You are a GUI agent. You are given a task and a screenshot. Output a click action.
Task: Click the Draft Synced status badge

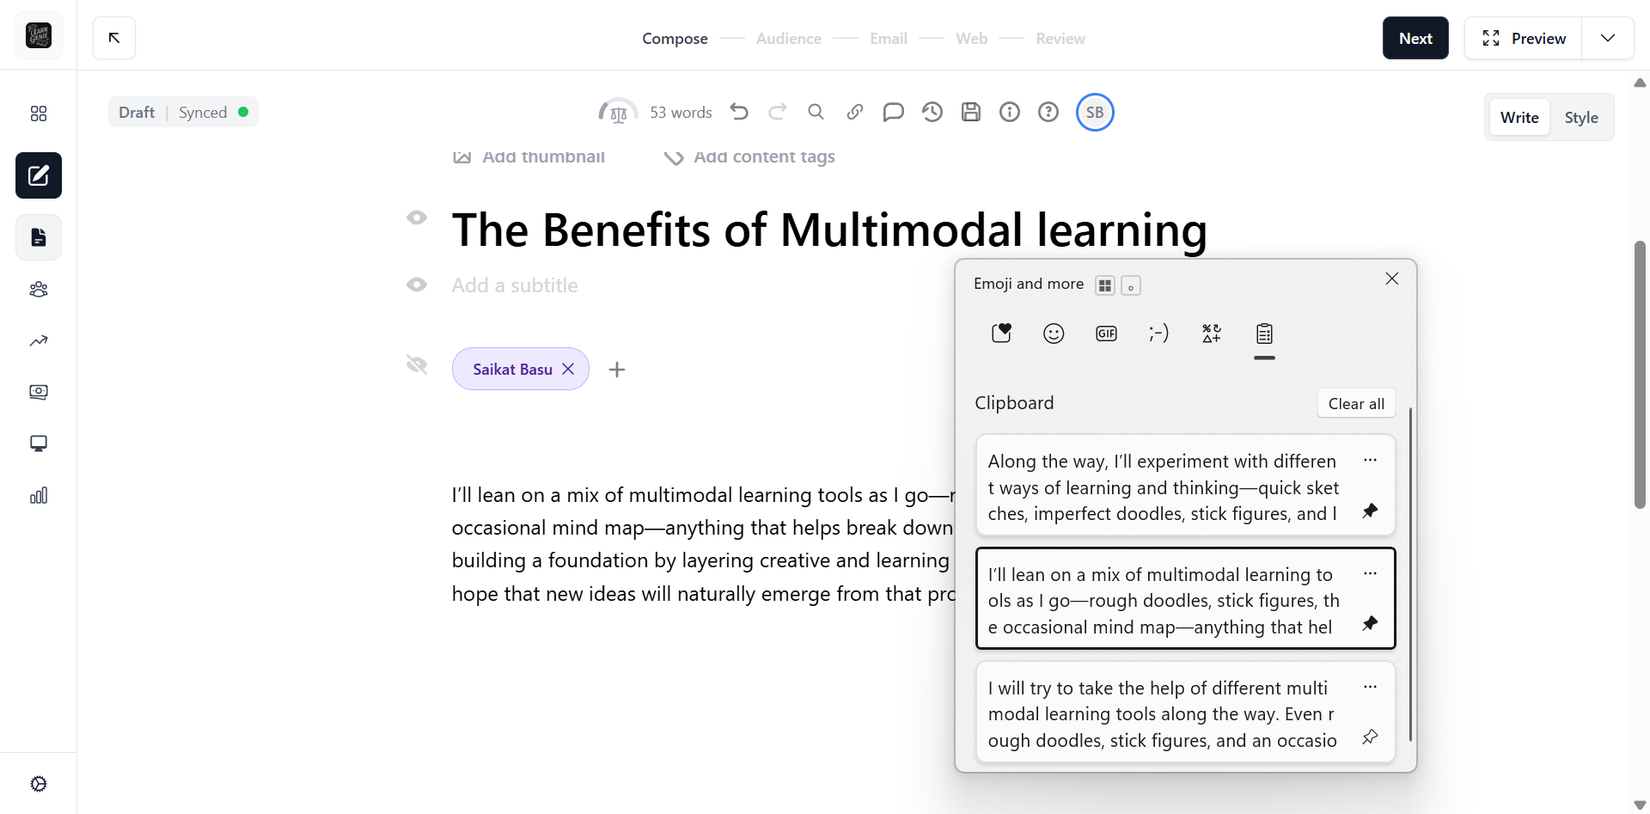(183, 112)
